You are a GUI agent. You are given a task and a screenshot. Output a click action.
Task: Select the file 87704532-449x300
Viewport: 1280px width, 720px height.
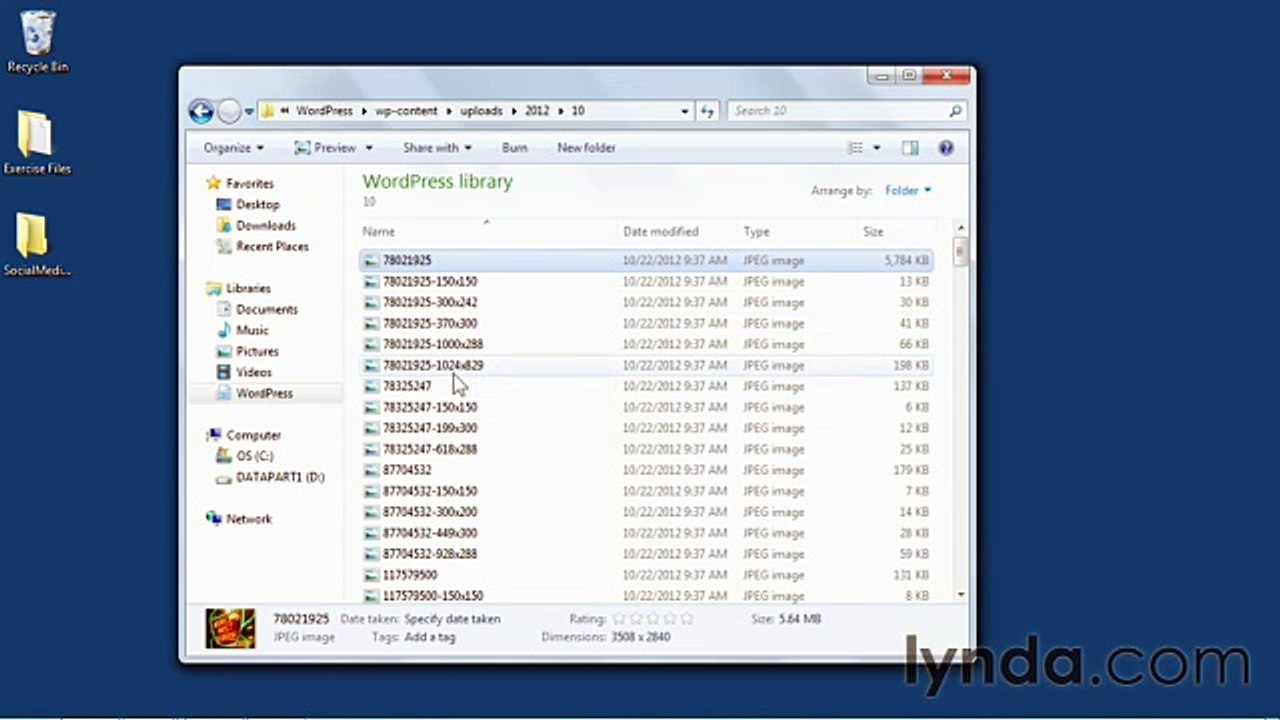646,534
